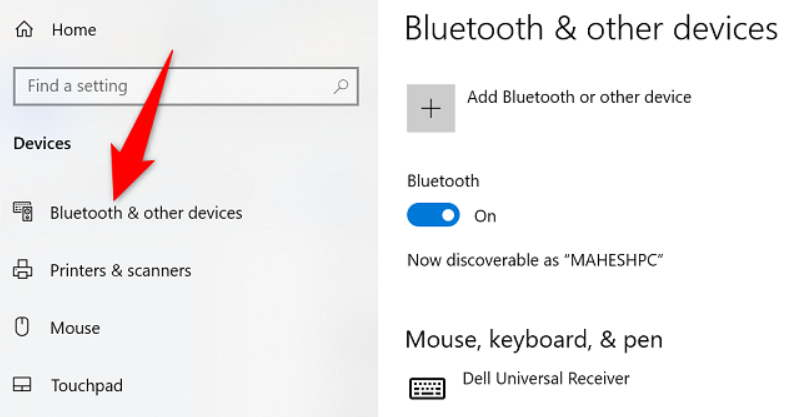Open the Printers & scanners page
Screen dimensions: 807x417
click(x=120, y=270)
